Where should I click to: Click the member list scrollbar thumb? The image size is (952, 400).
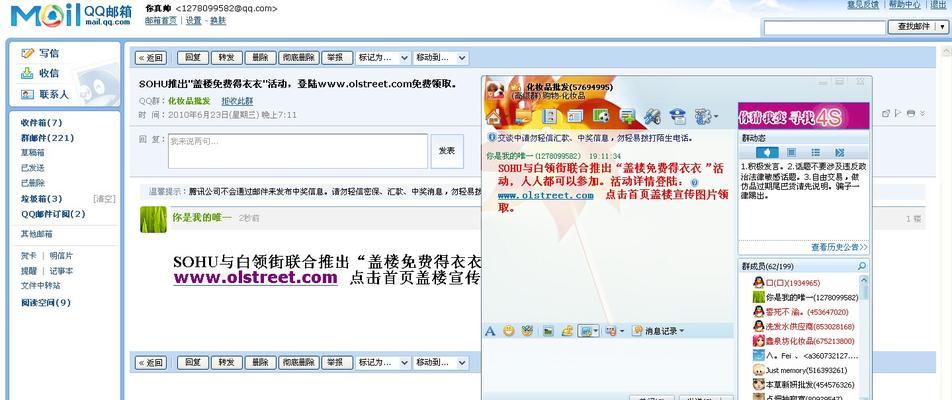tap(864, 291)
